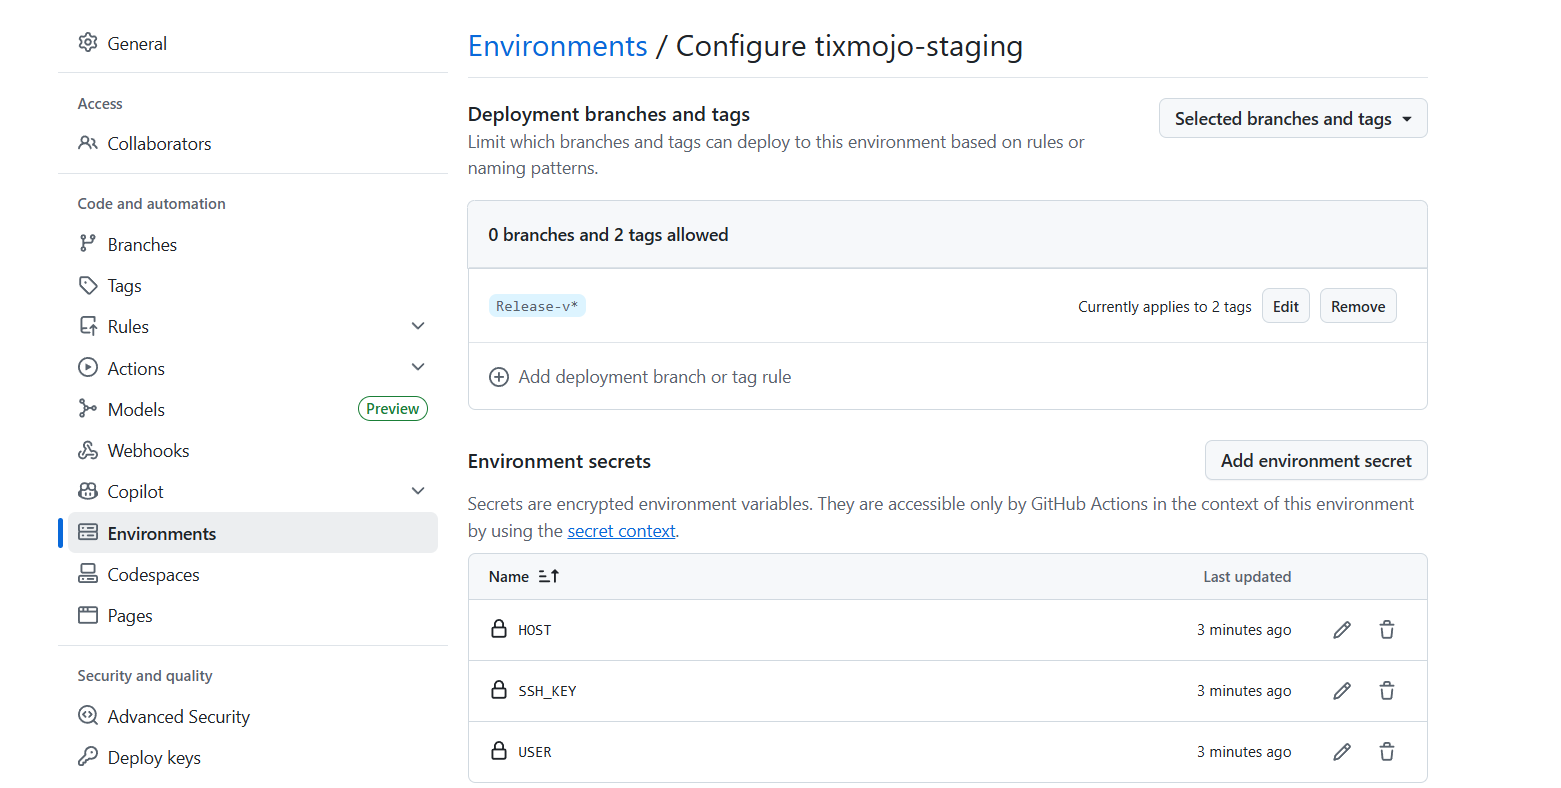Edit the USER secret with pencil icon
The height and width of the screenshot is (788, 1561).
click(x=1342, y=752)
